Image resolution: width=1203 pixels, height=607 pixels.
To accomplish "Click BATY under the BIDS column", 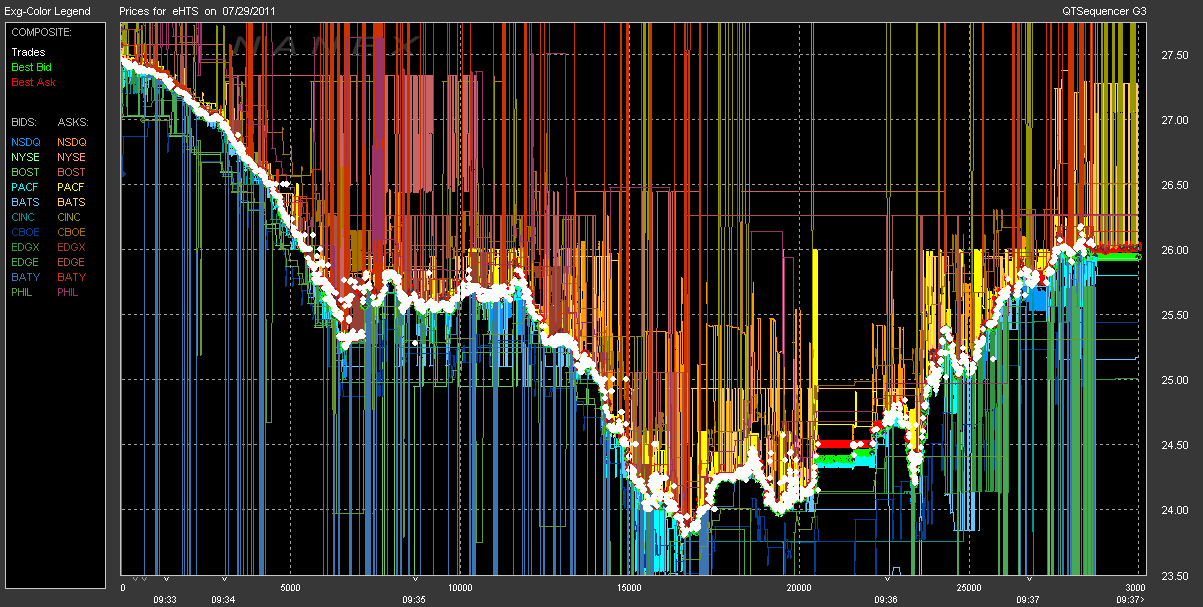I will (x=26, y=277).
